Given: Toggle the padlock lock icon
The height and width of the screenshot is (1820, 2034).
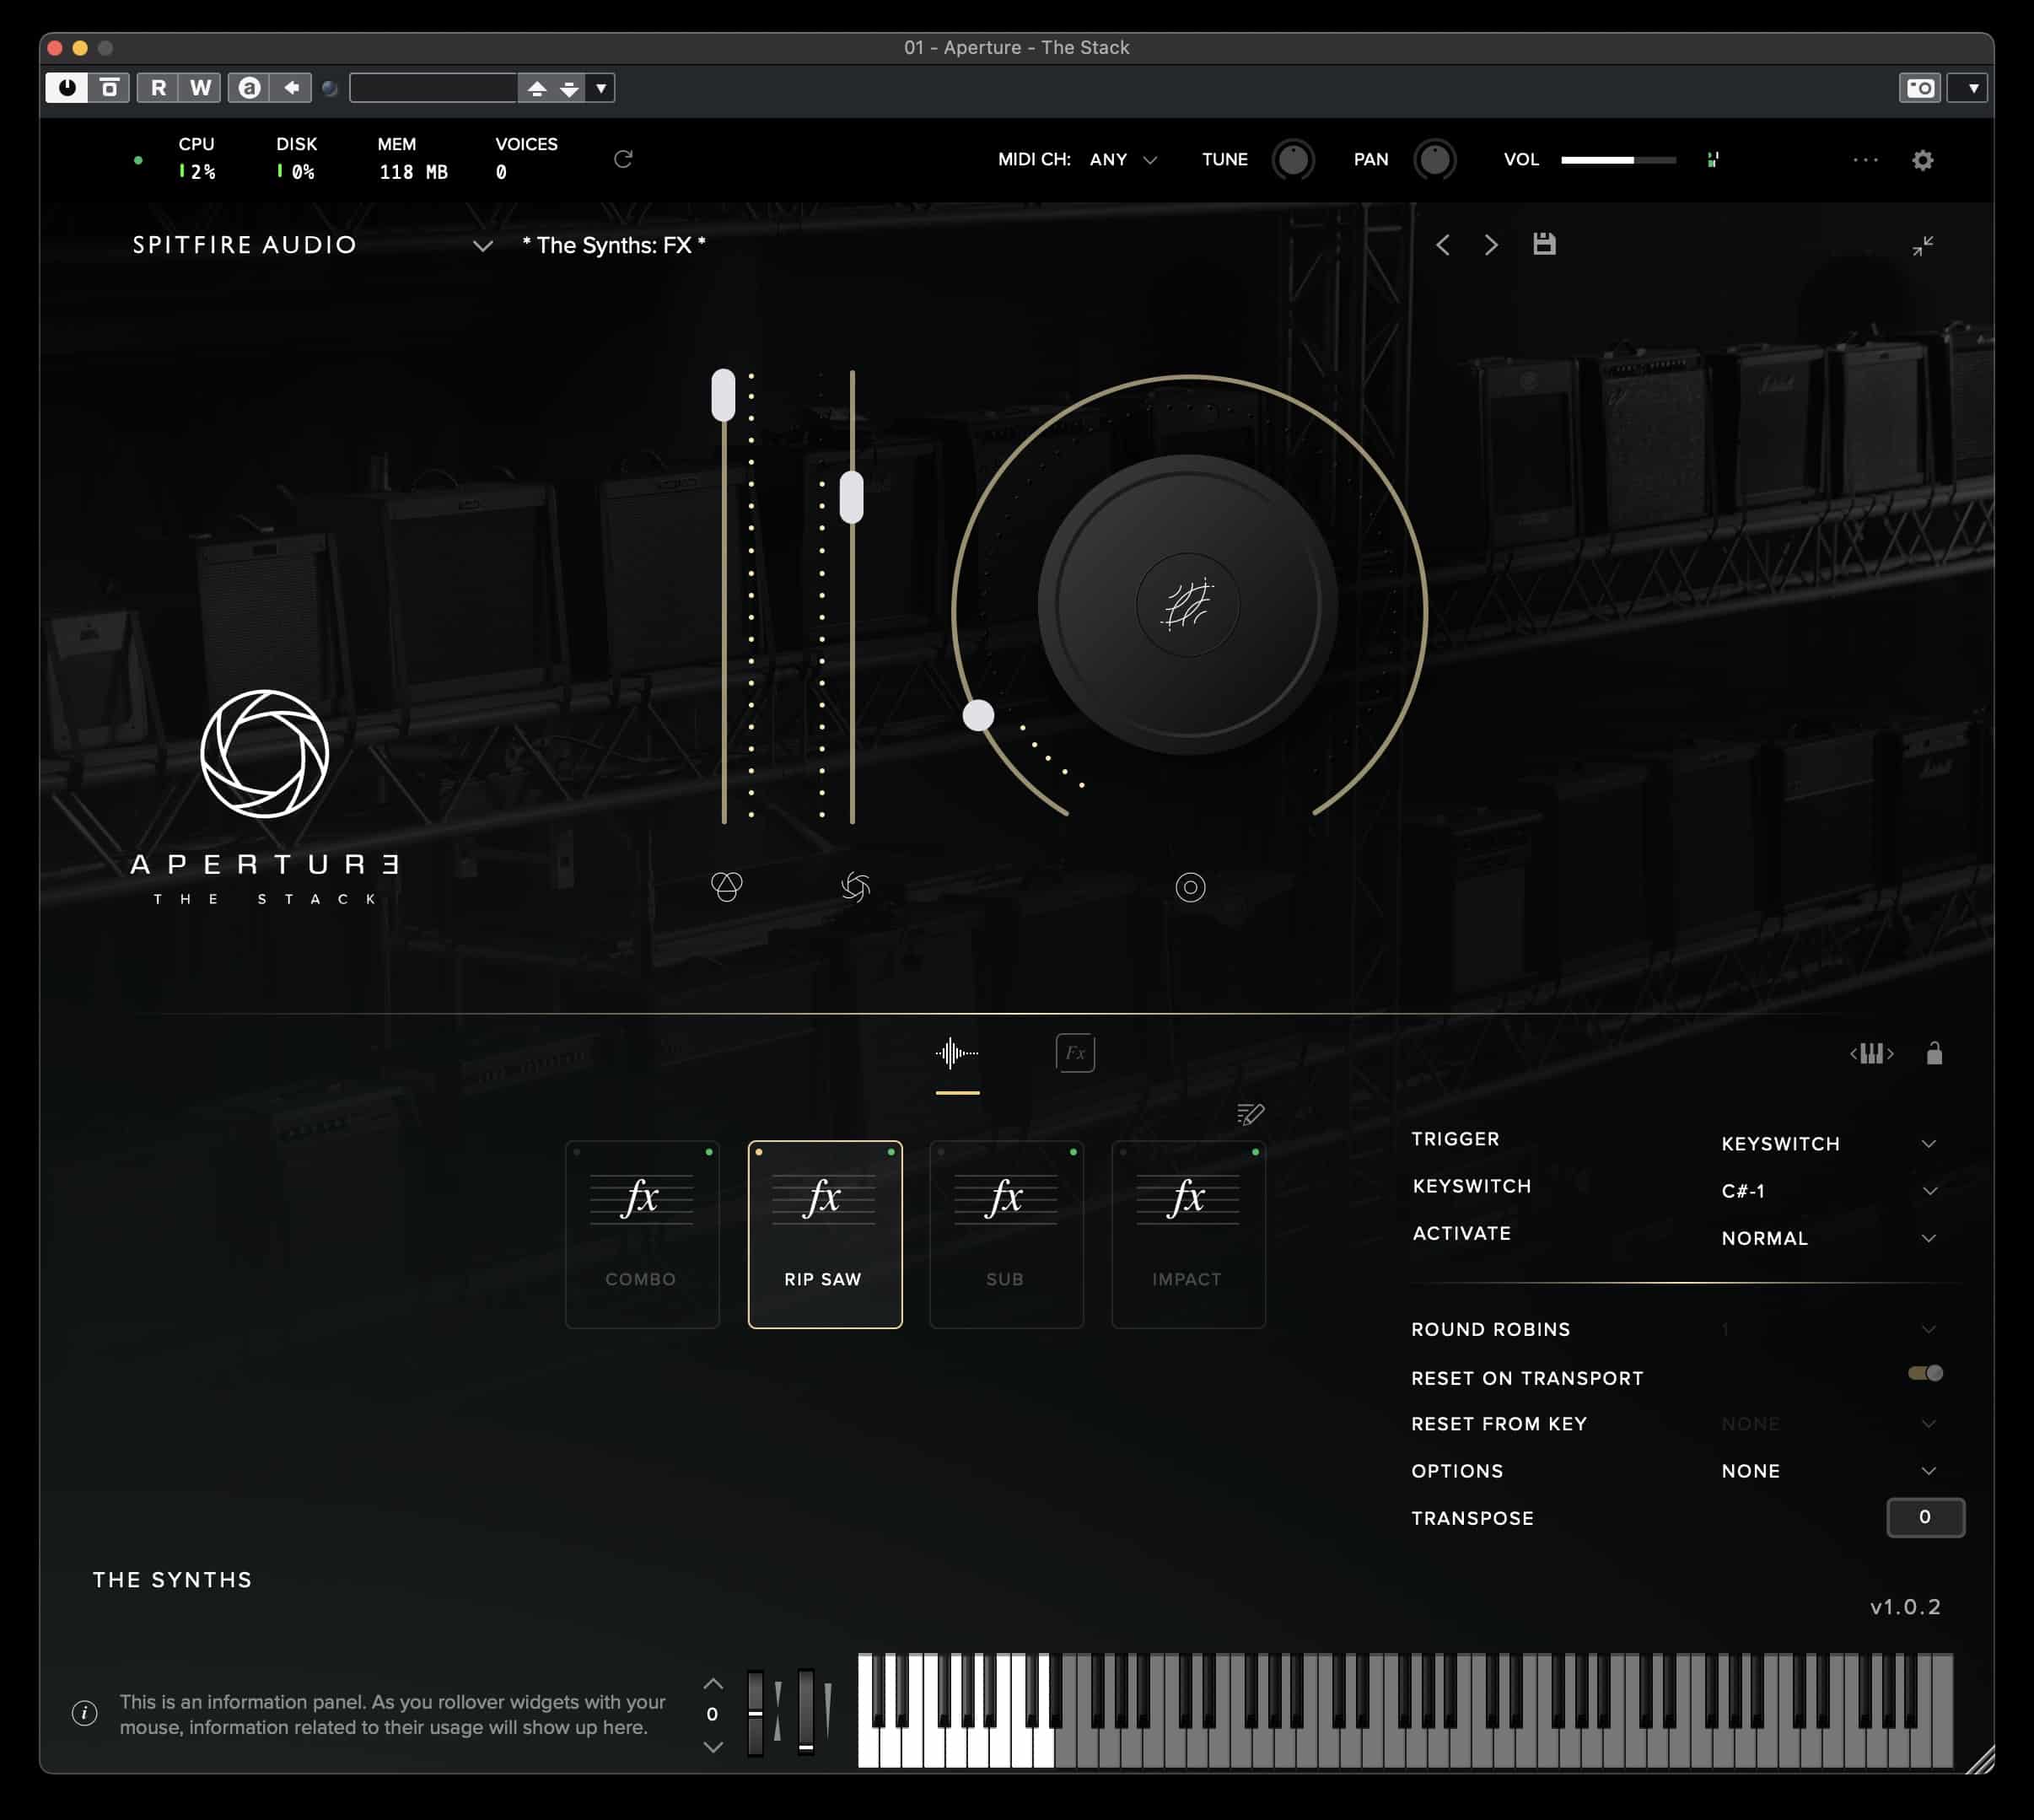Looking at the screenshot, I should coord(1934,1053).
